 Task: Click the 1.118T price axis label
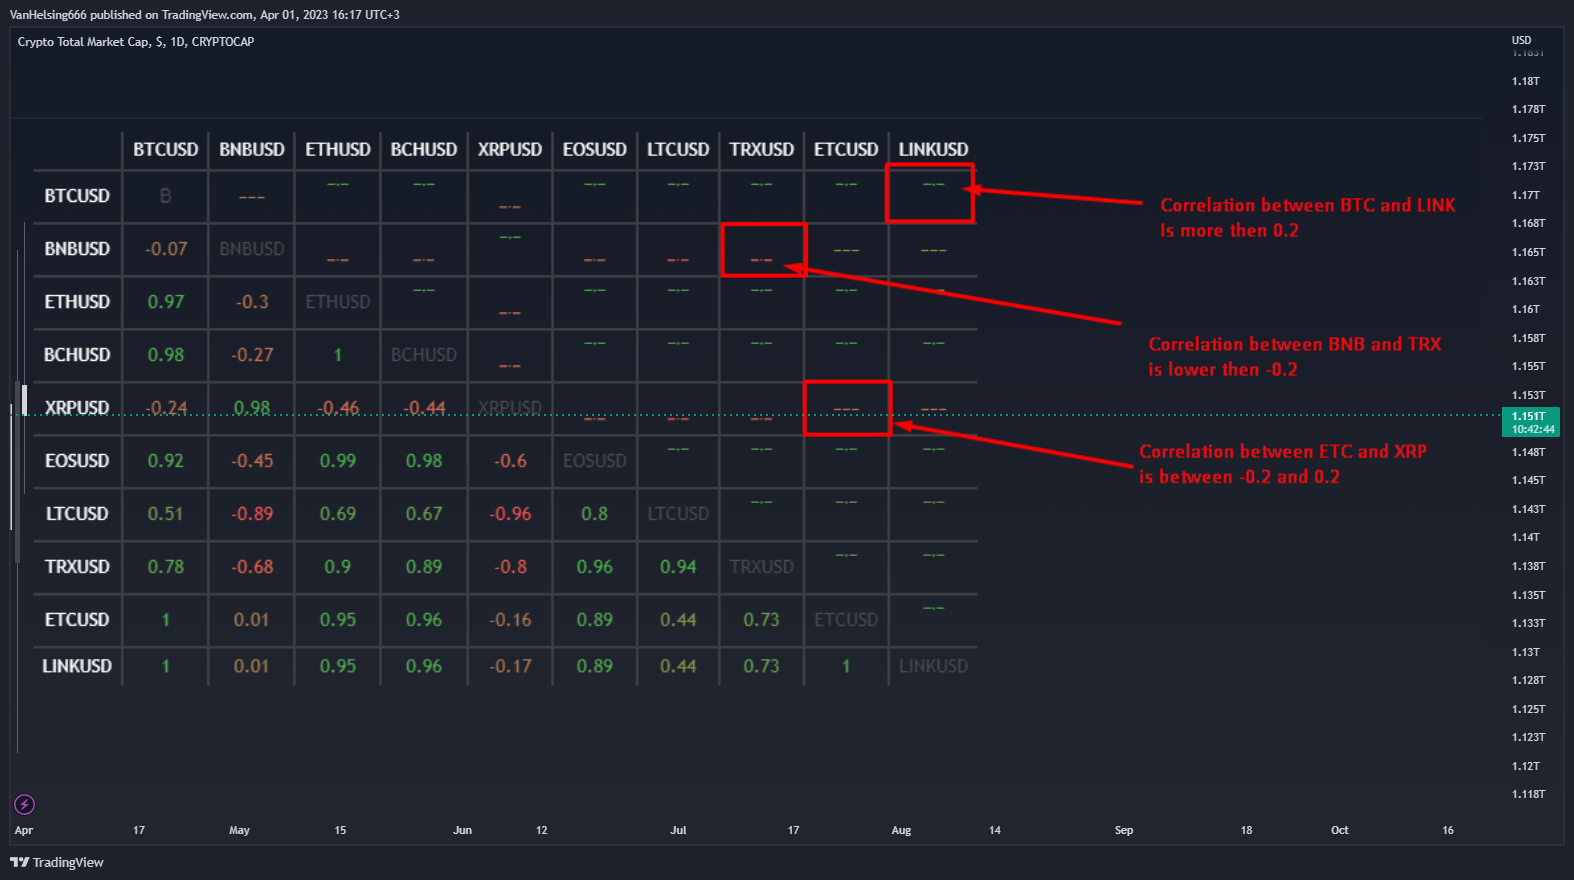(1528, 794)
